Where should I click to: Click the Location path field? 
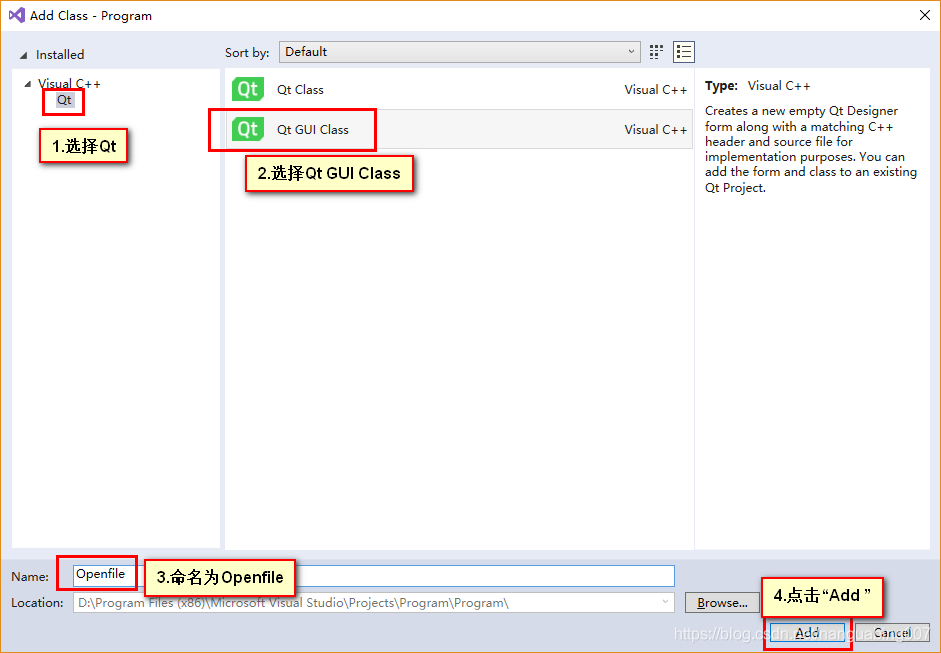tap(373, 603)
